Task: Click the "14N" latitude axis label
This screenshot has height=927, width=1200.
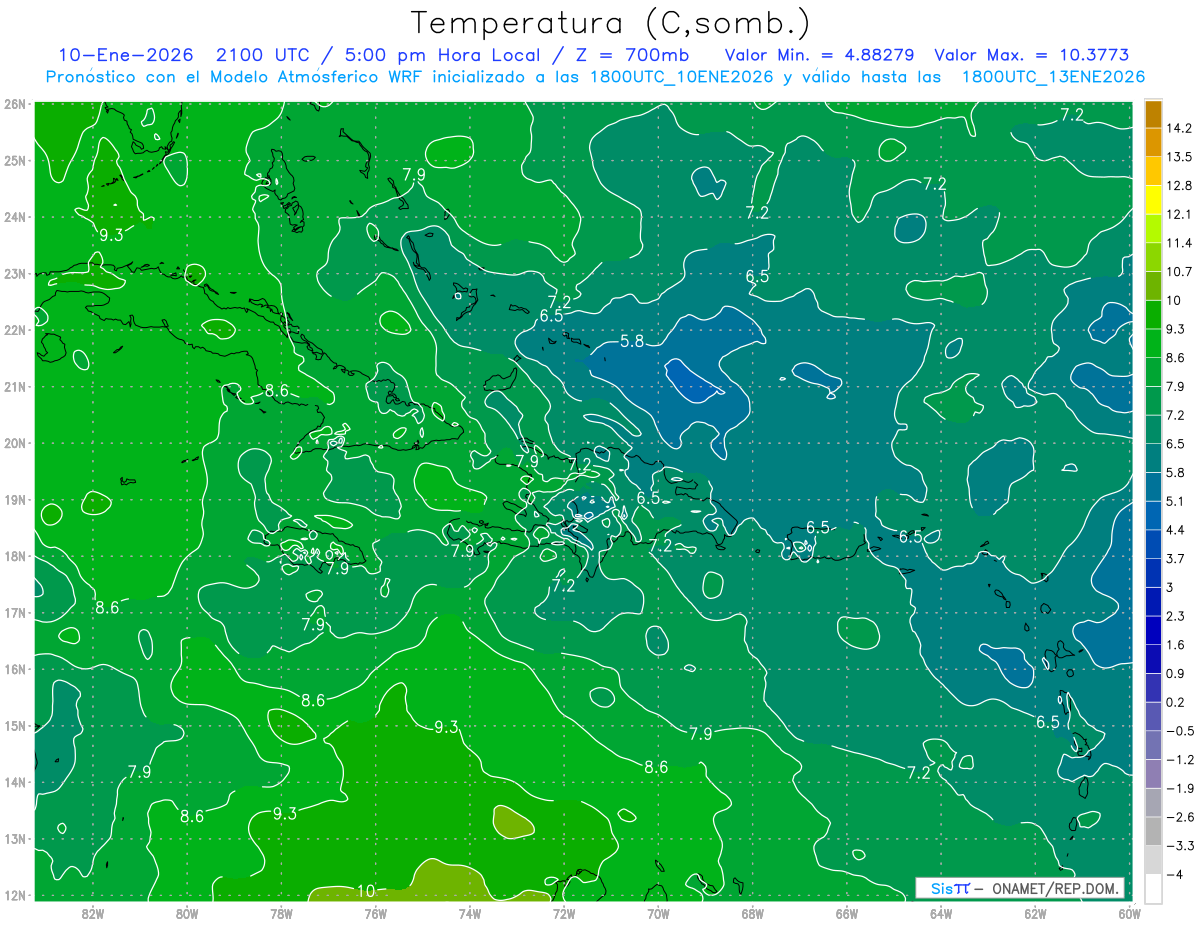Action: click(15, 782)
